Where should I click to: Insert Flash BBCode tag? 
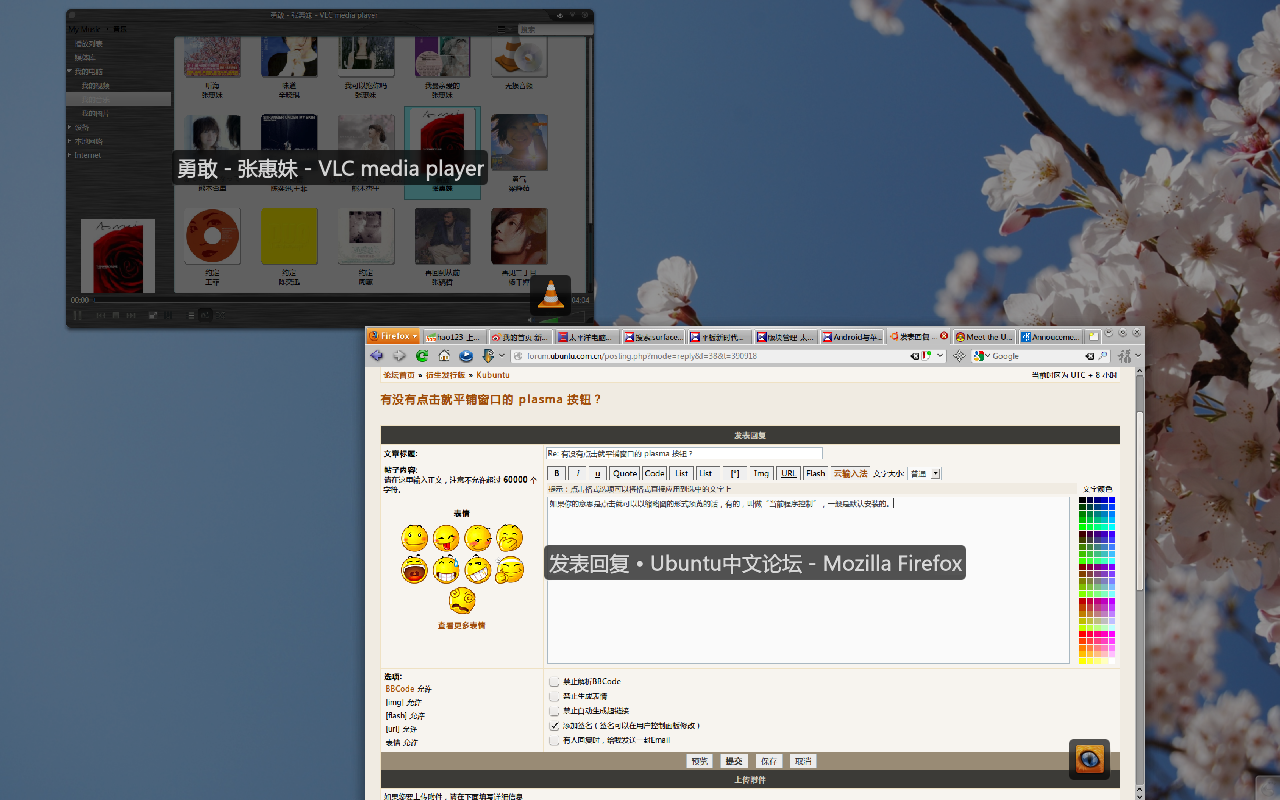(816, 473)
